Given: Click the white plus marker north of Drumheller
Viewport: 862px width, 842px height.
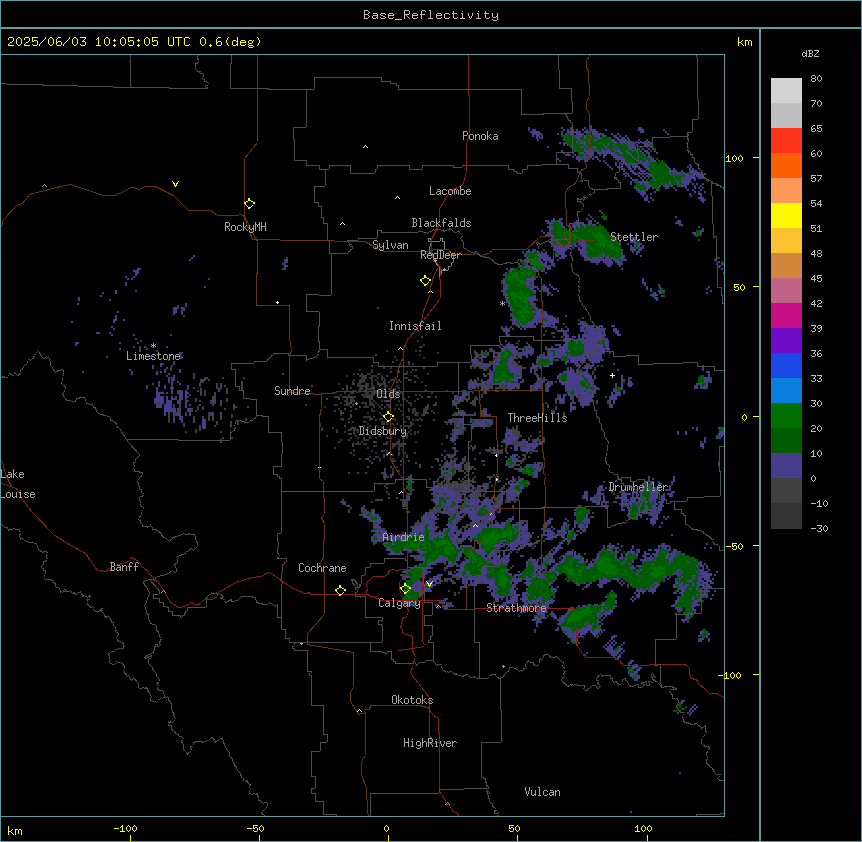Looking at the screenshot, I should click(x=612, y=375).
